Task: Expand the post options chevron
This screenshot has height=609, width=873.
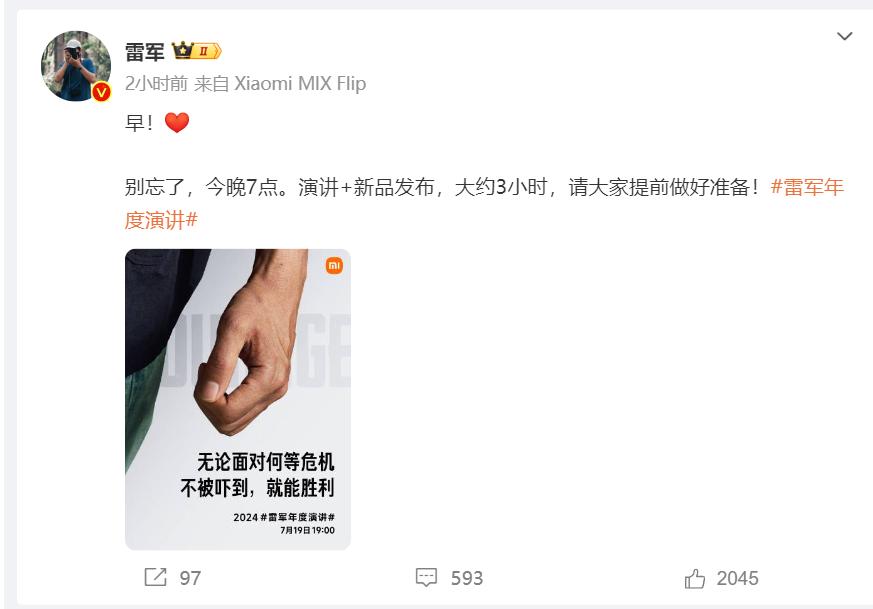Action: pos(845,36)
